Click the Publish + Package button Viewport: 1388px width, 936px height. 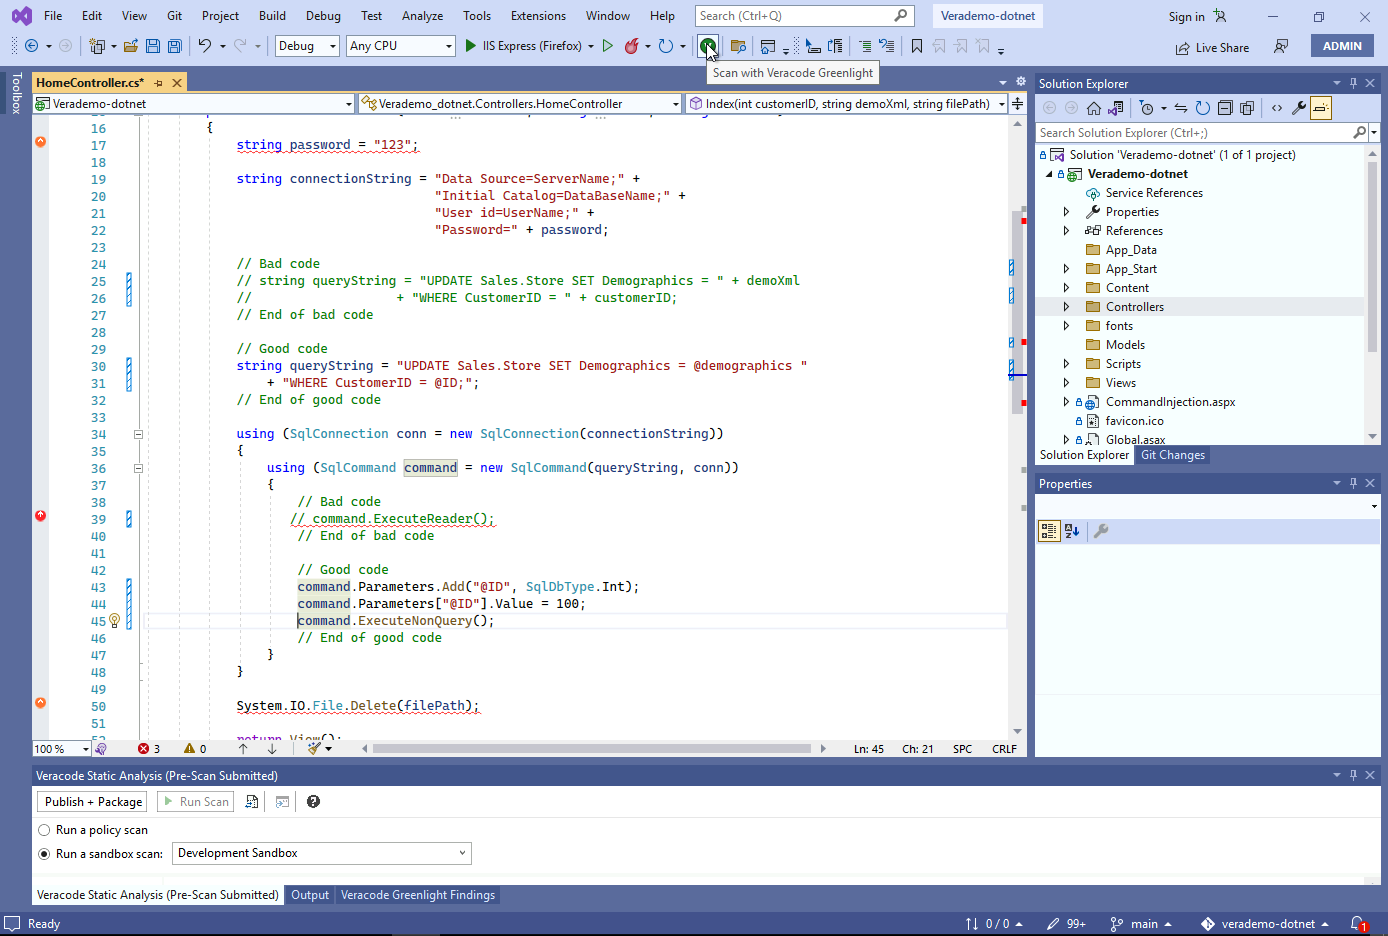[x=93, y=802]
